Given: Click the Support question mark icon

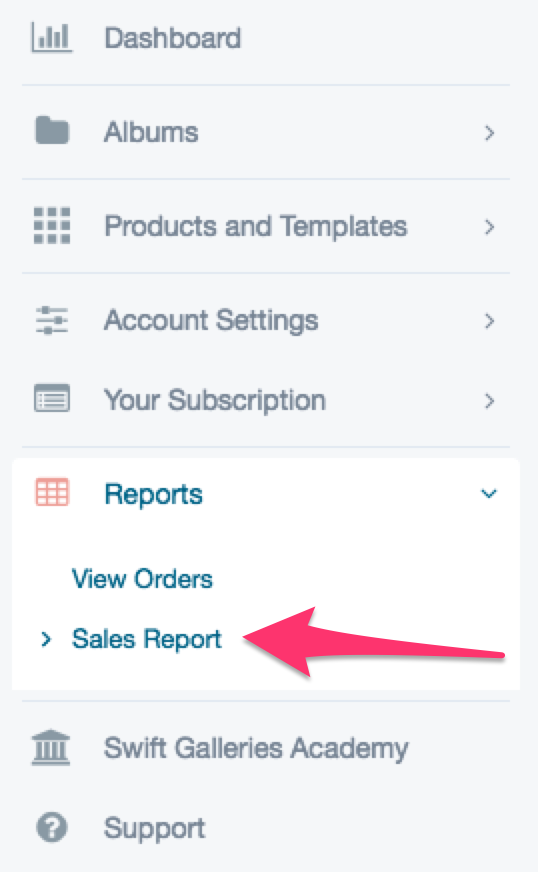Looking at the screenshot, I should click(52, 828).
